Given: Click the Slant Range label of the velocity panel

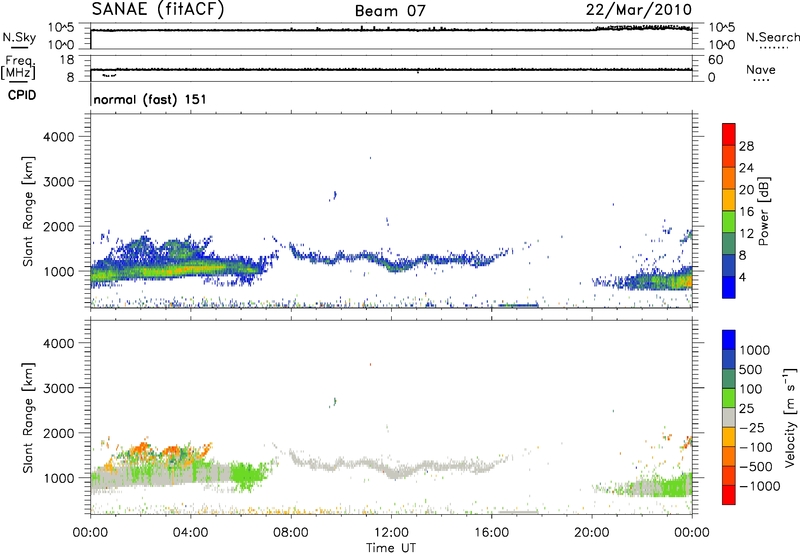Looking at the screenshot, I should click(28, 417).
